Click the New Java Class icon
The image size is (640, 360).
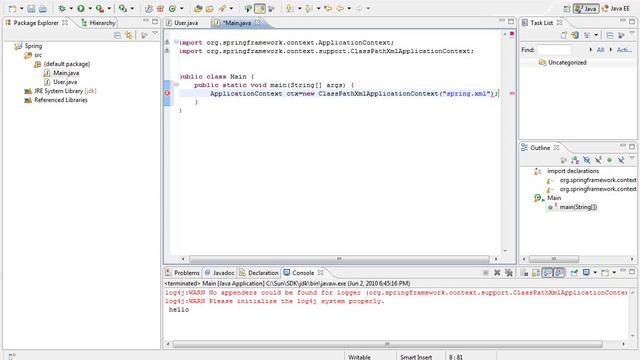172,9
